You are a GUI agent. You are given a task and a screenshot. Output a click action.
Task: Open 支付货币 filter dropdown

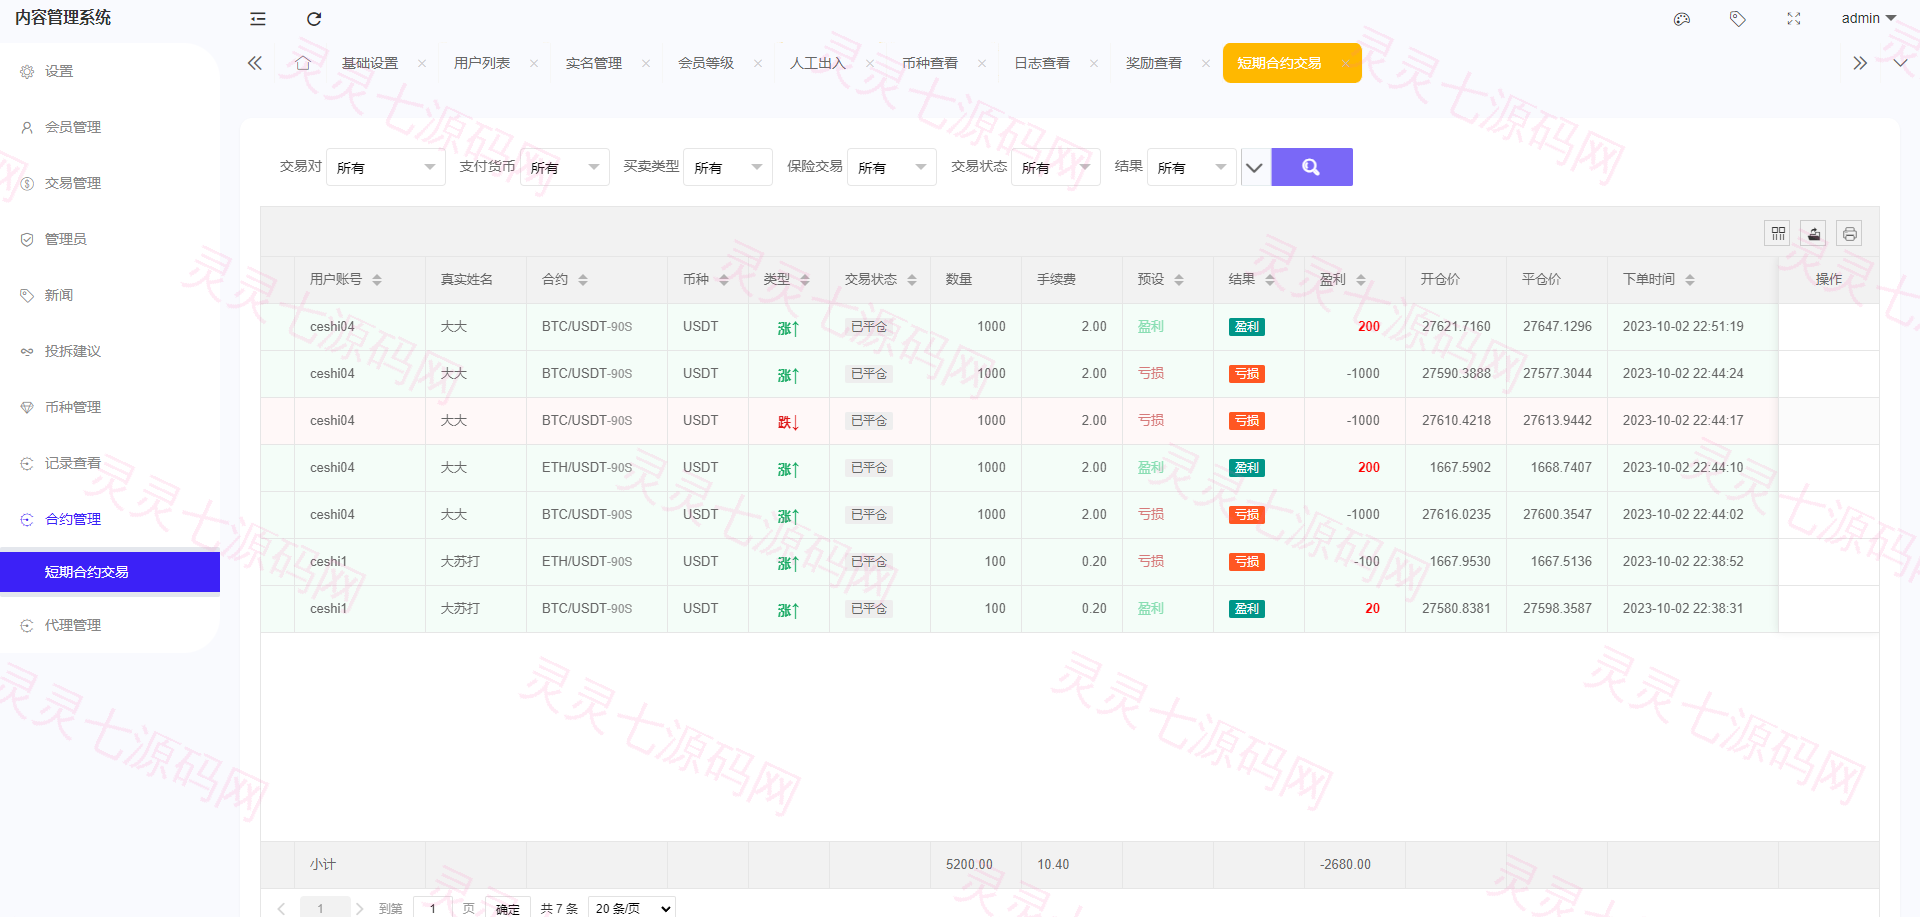click(564, 167)
